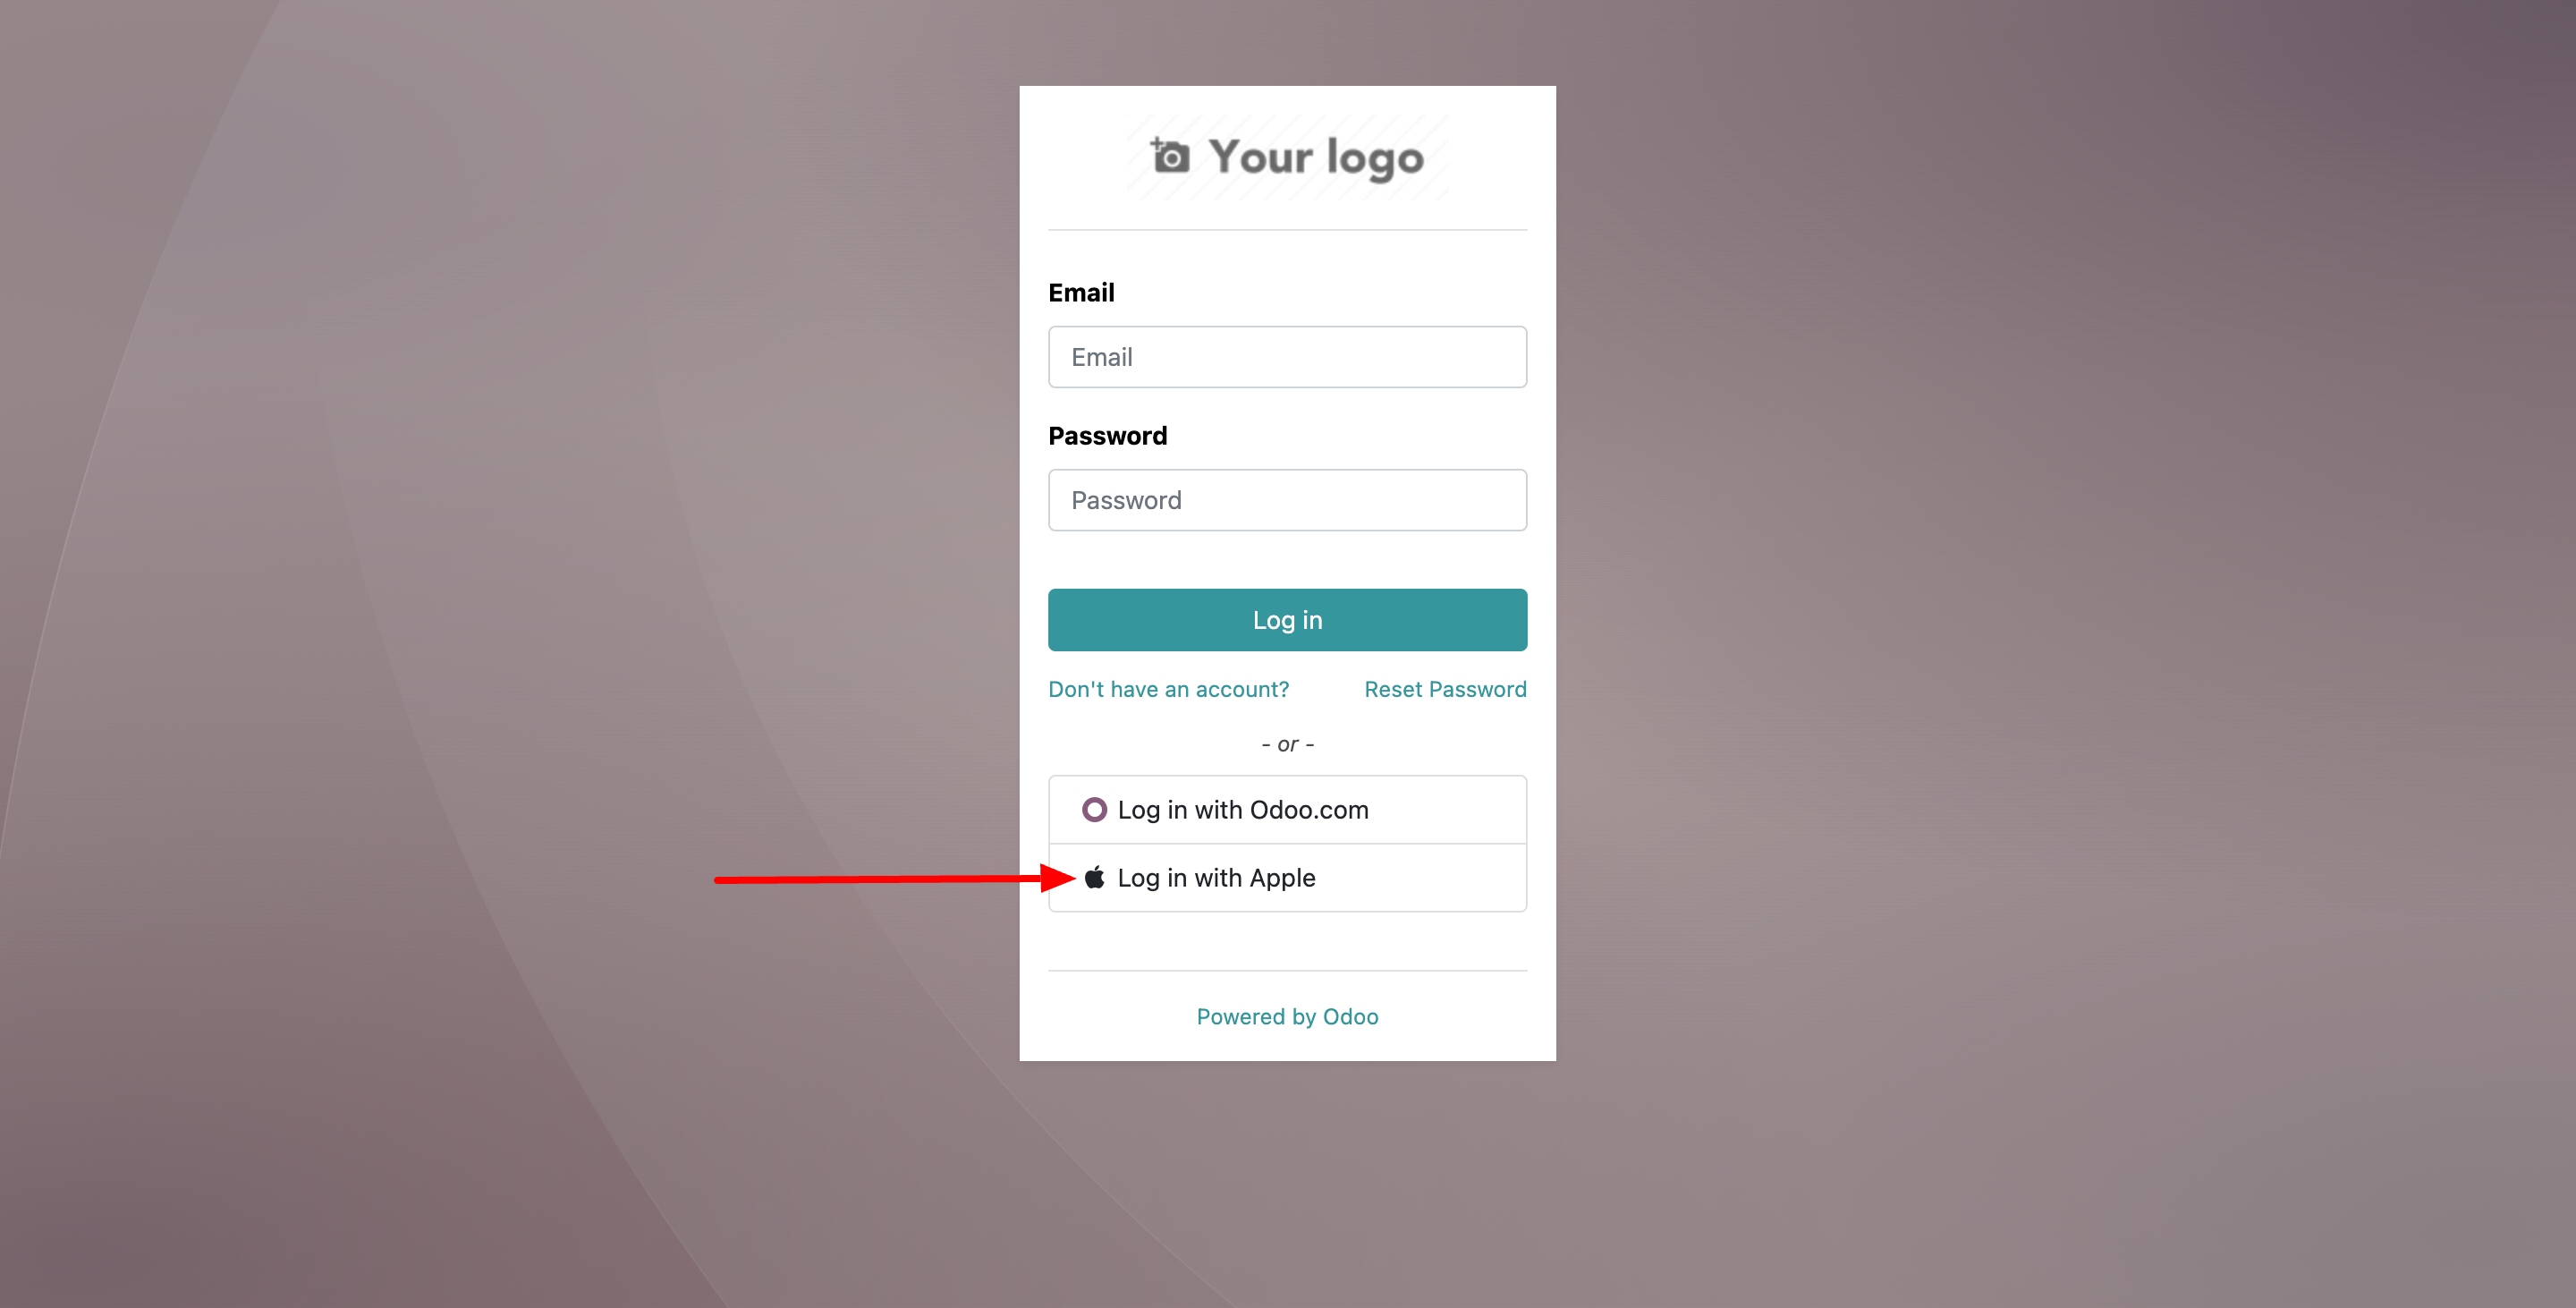Click the lock/camera placeholder logo icon
This screenshot has width=2576, height=1308.
pyautogui.click(x=1169, y=157)
